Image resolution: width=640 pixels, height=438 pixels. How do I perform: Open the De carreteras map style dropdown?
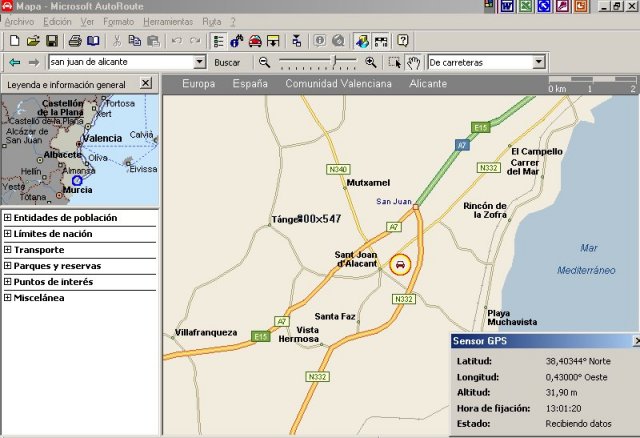point(539,62)
